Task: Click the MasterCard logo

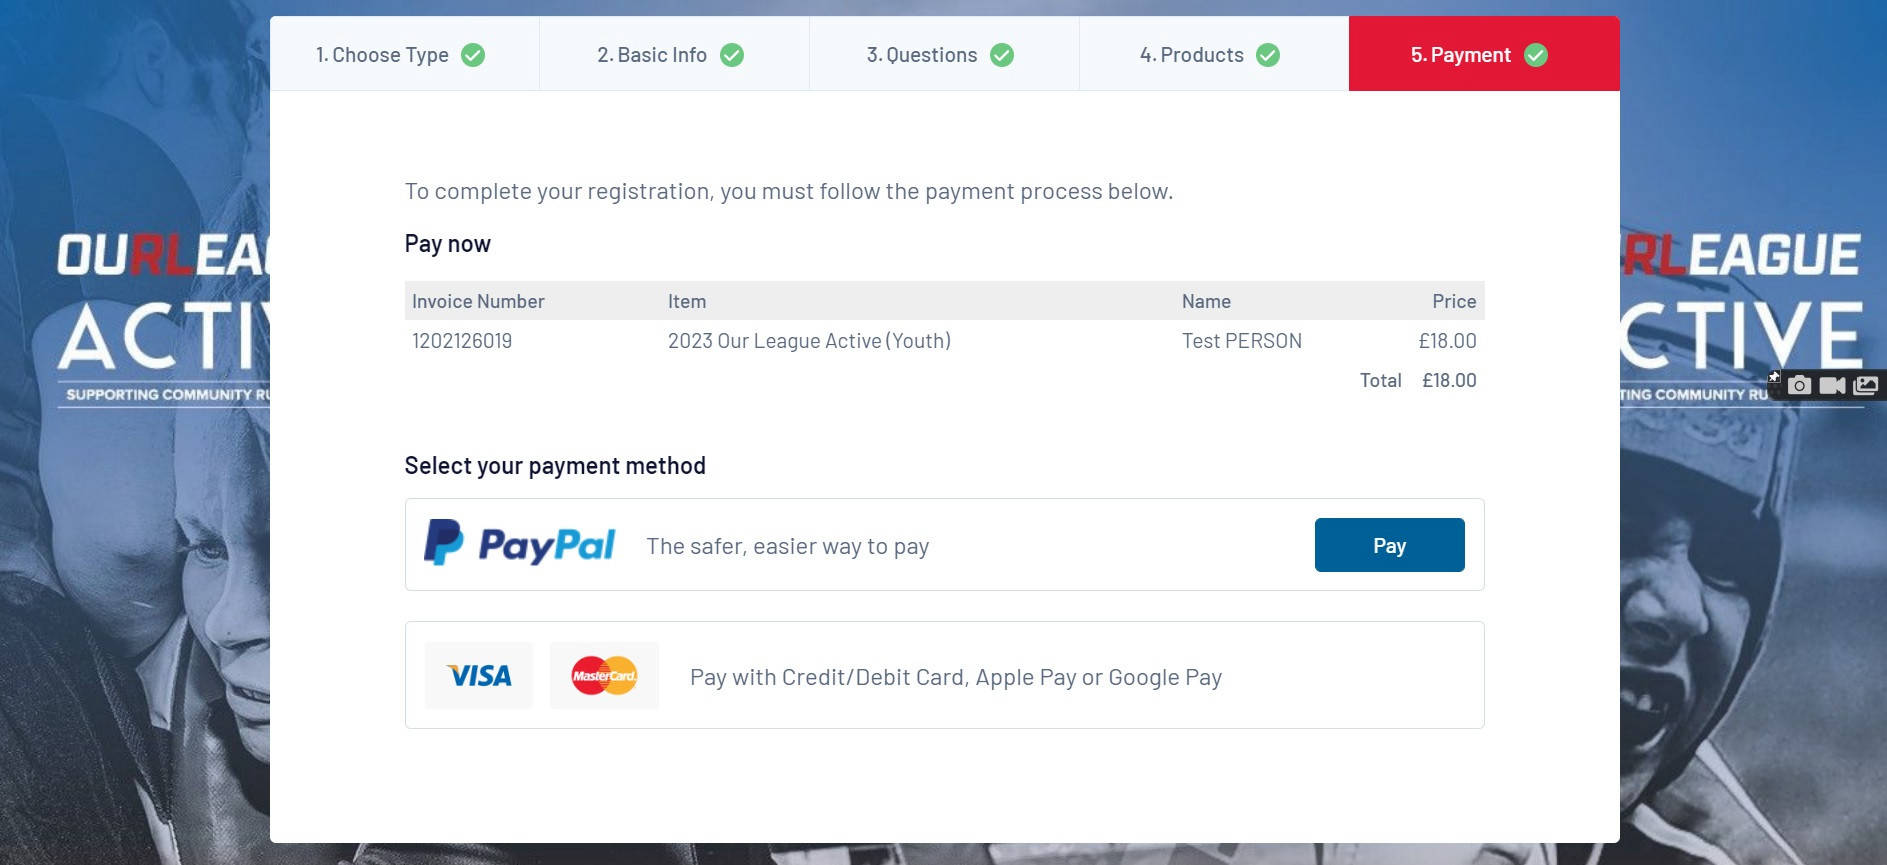Action: 604,676
